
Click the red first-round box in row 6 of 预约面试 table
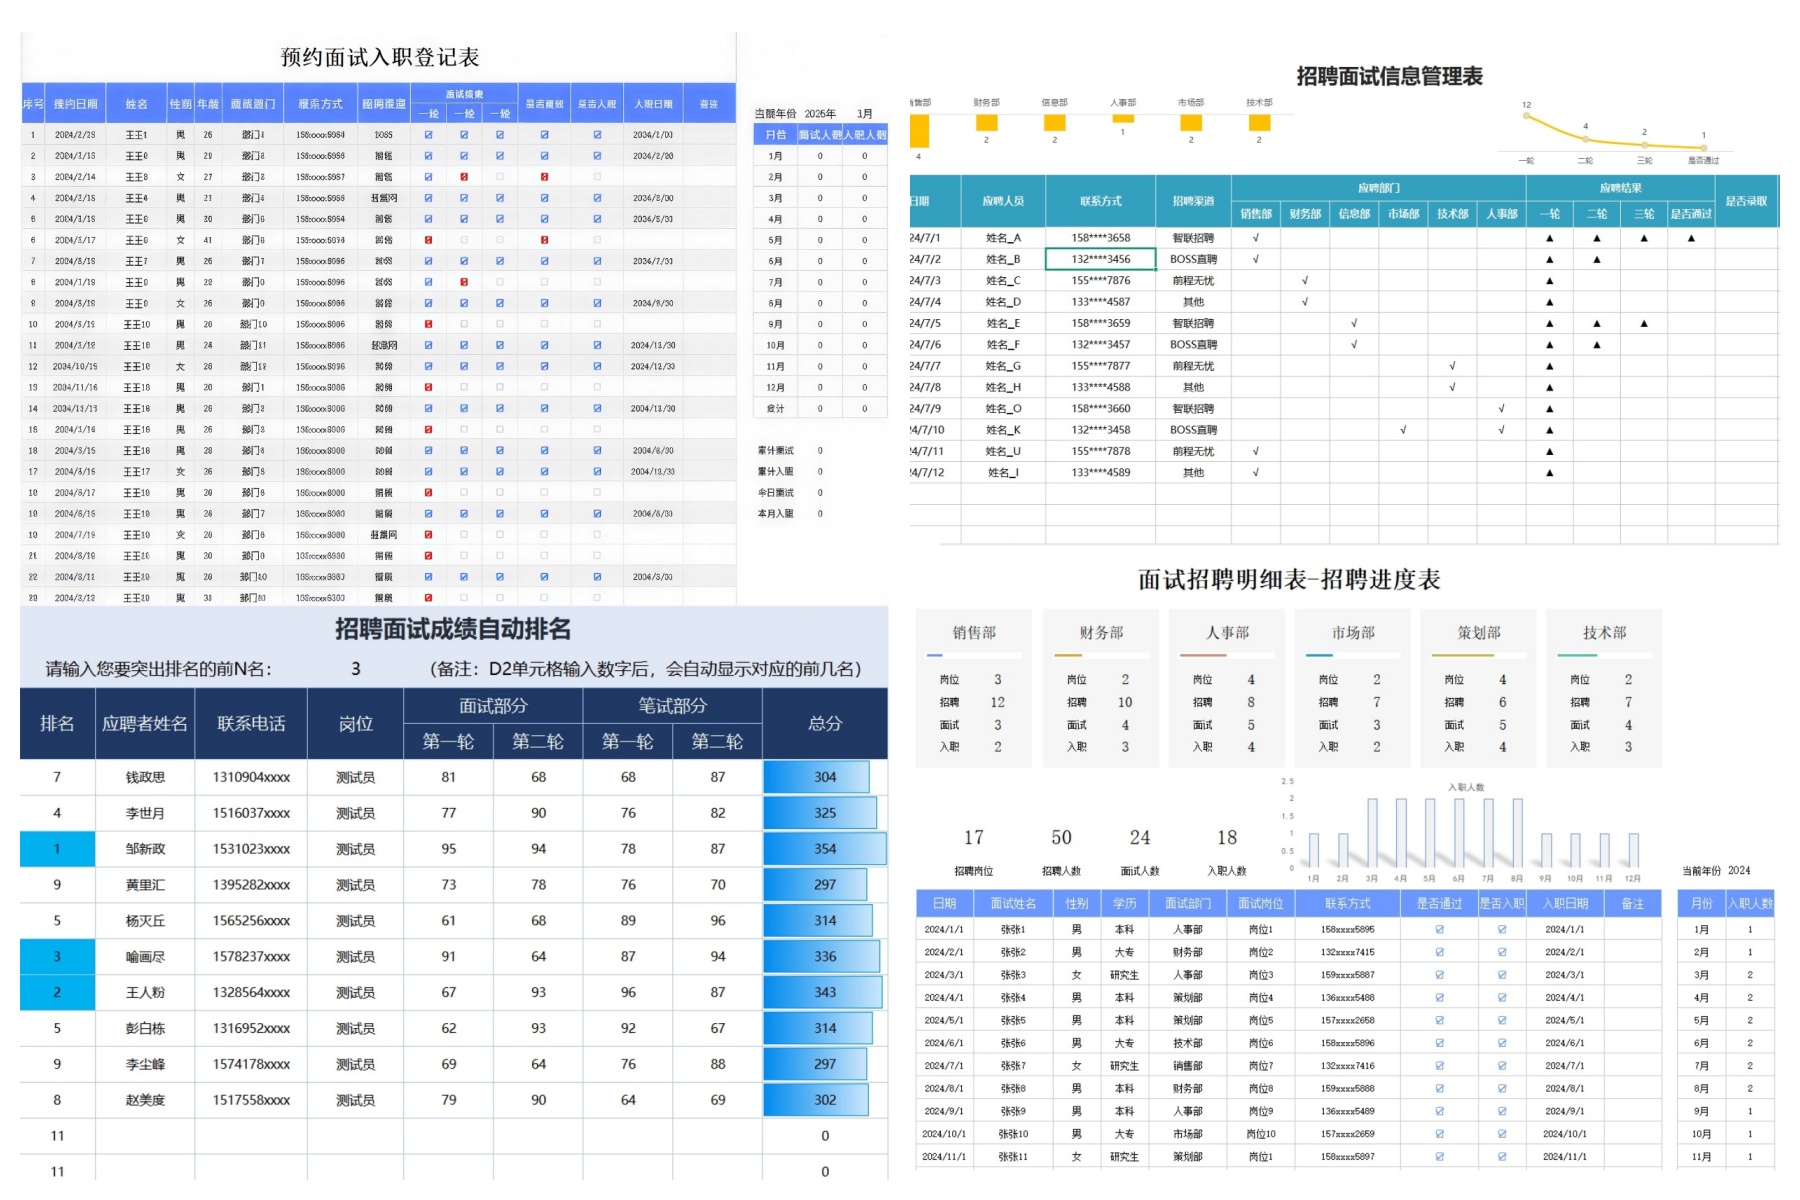click(428, 240)
